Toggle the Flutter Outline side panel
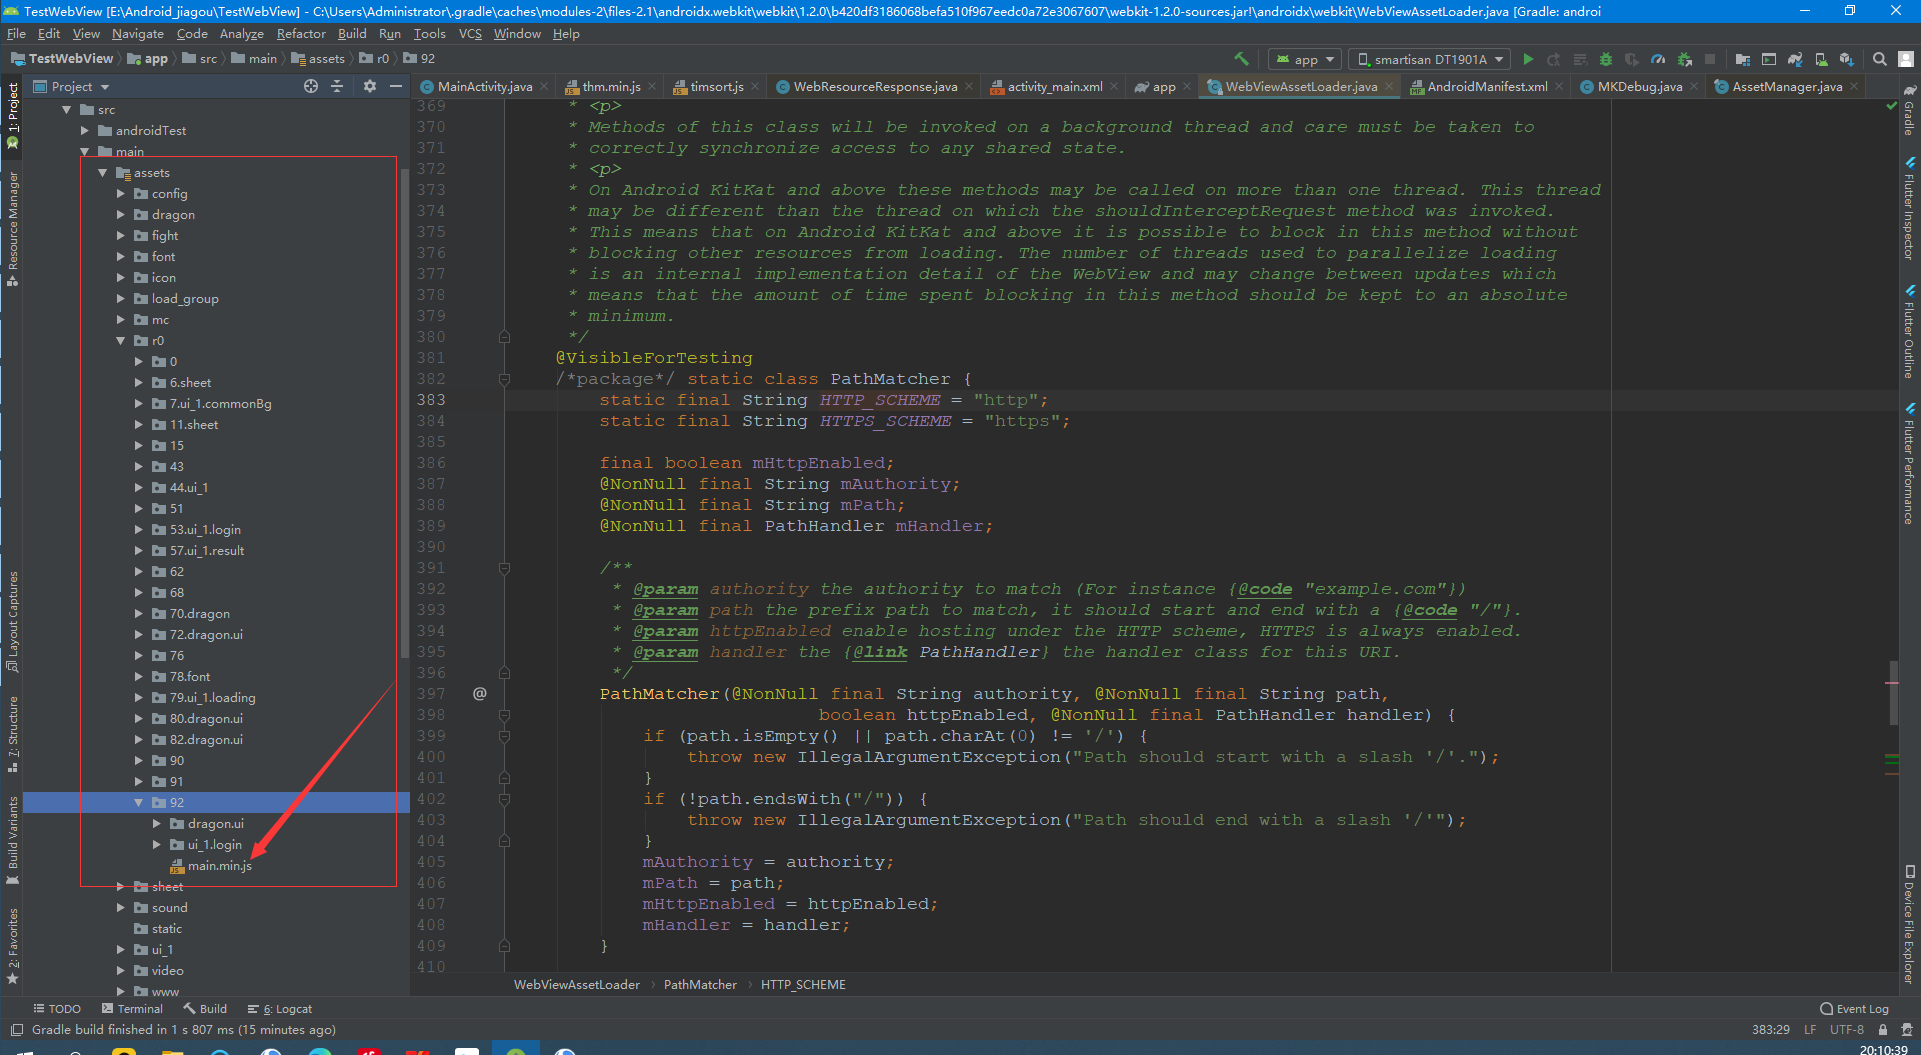Viewport: 1921px width, 1055px height. click(x=1909, y=332)
